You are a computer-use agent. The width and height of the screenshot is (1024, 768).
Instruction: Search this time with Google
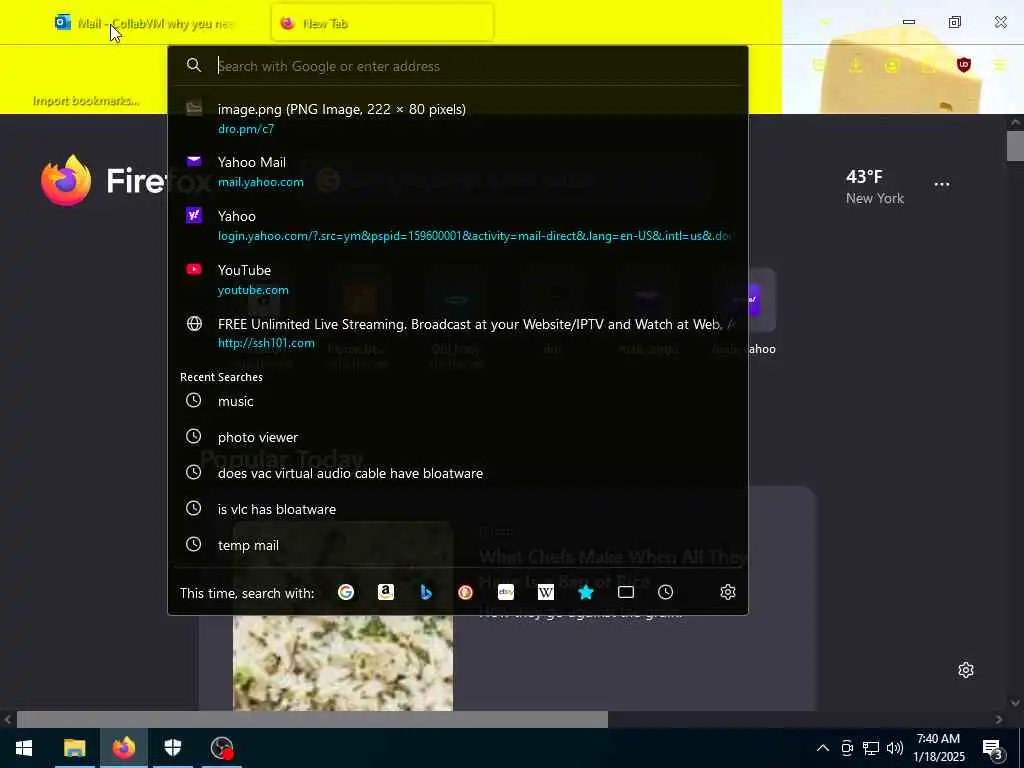click(x=346, y=592)
